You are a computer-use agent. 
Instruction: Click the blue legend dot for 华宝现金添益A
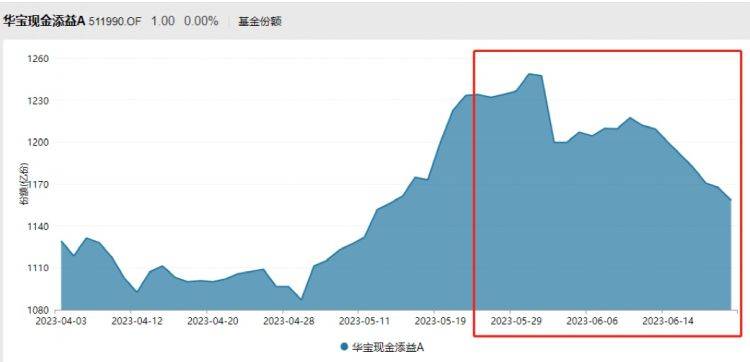[x=344, y=347]
